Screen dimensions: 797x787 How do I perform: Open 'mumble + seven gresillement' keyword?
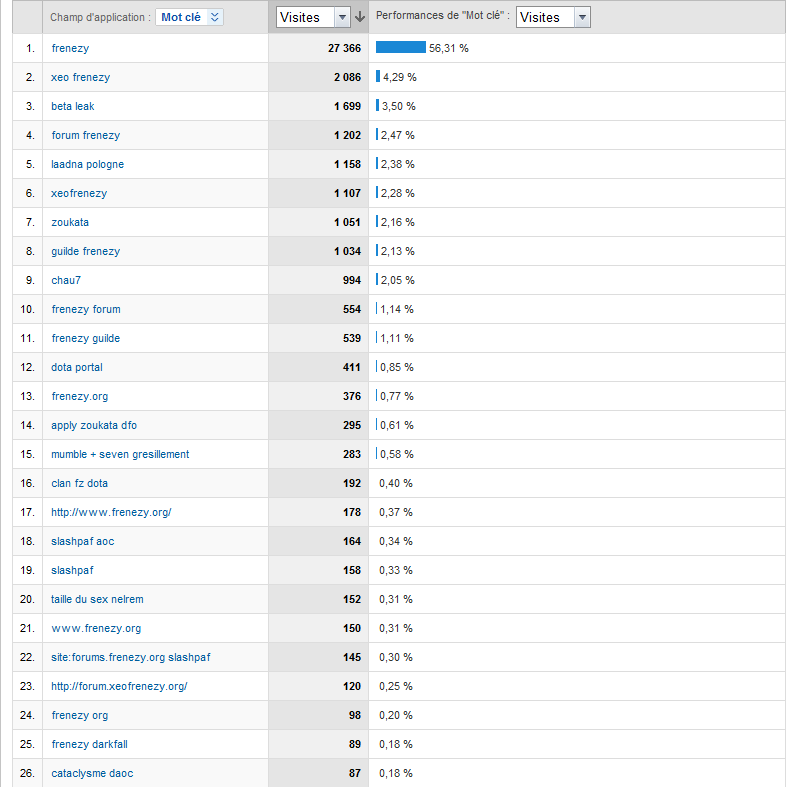click(120, 454)
